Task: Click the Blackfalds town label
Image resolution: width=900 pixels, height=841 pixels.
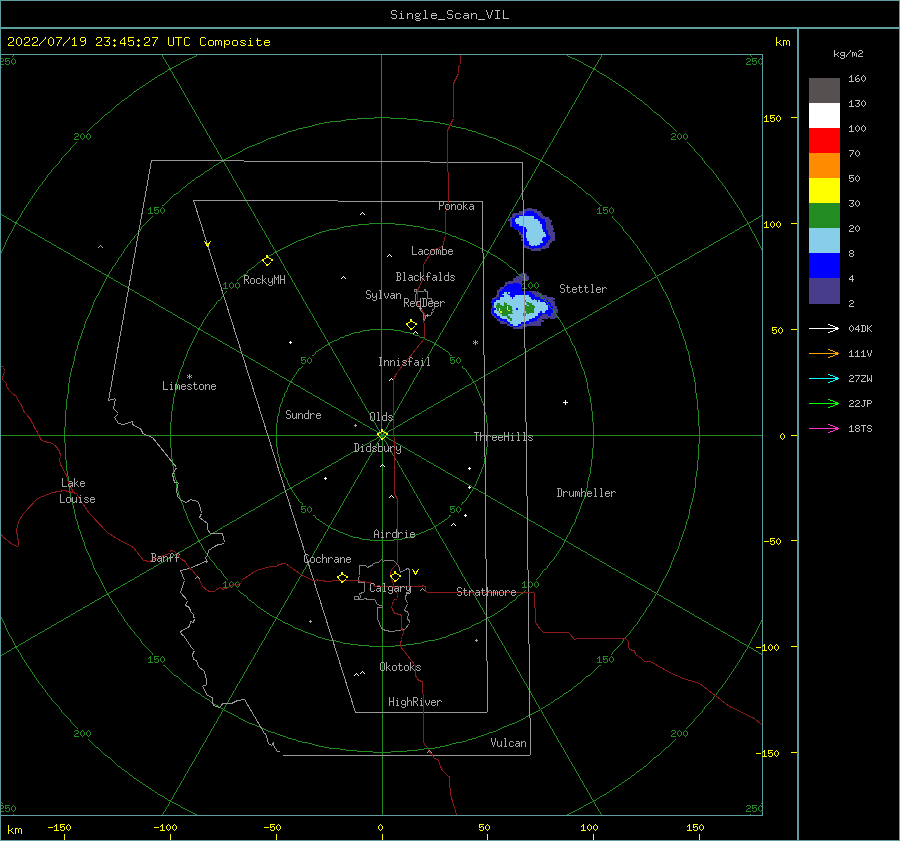Action: click(x=425, y=277)
